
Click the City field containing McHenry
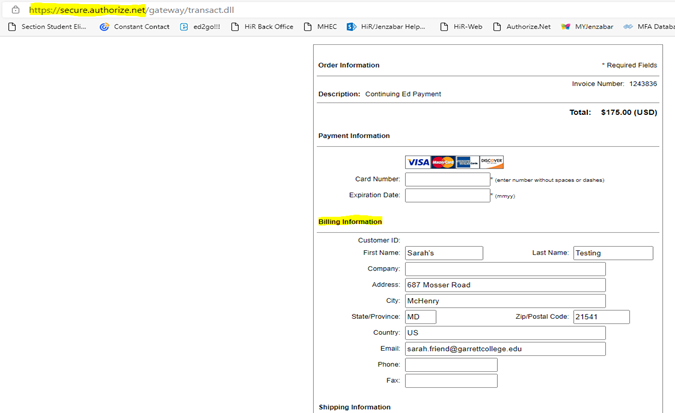505,301
